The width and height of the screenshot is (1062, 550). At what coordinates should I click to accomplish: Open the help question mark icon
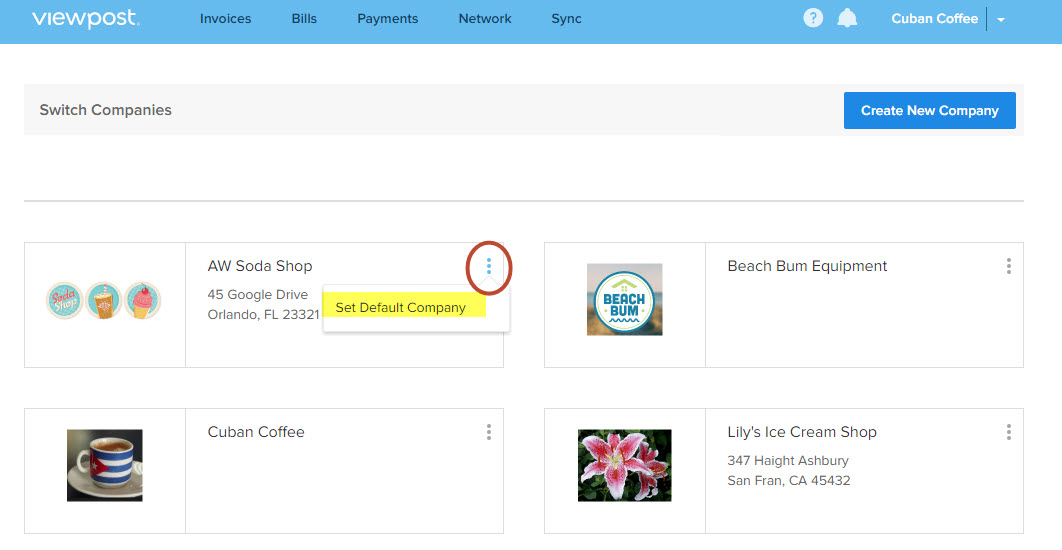tap(813, 18)
